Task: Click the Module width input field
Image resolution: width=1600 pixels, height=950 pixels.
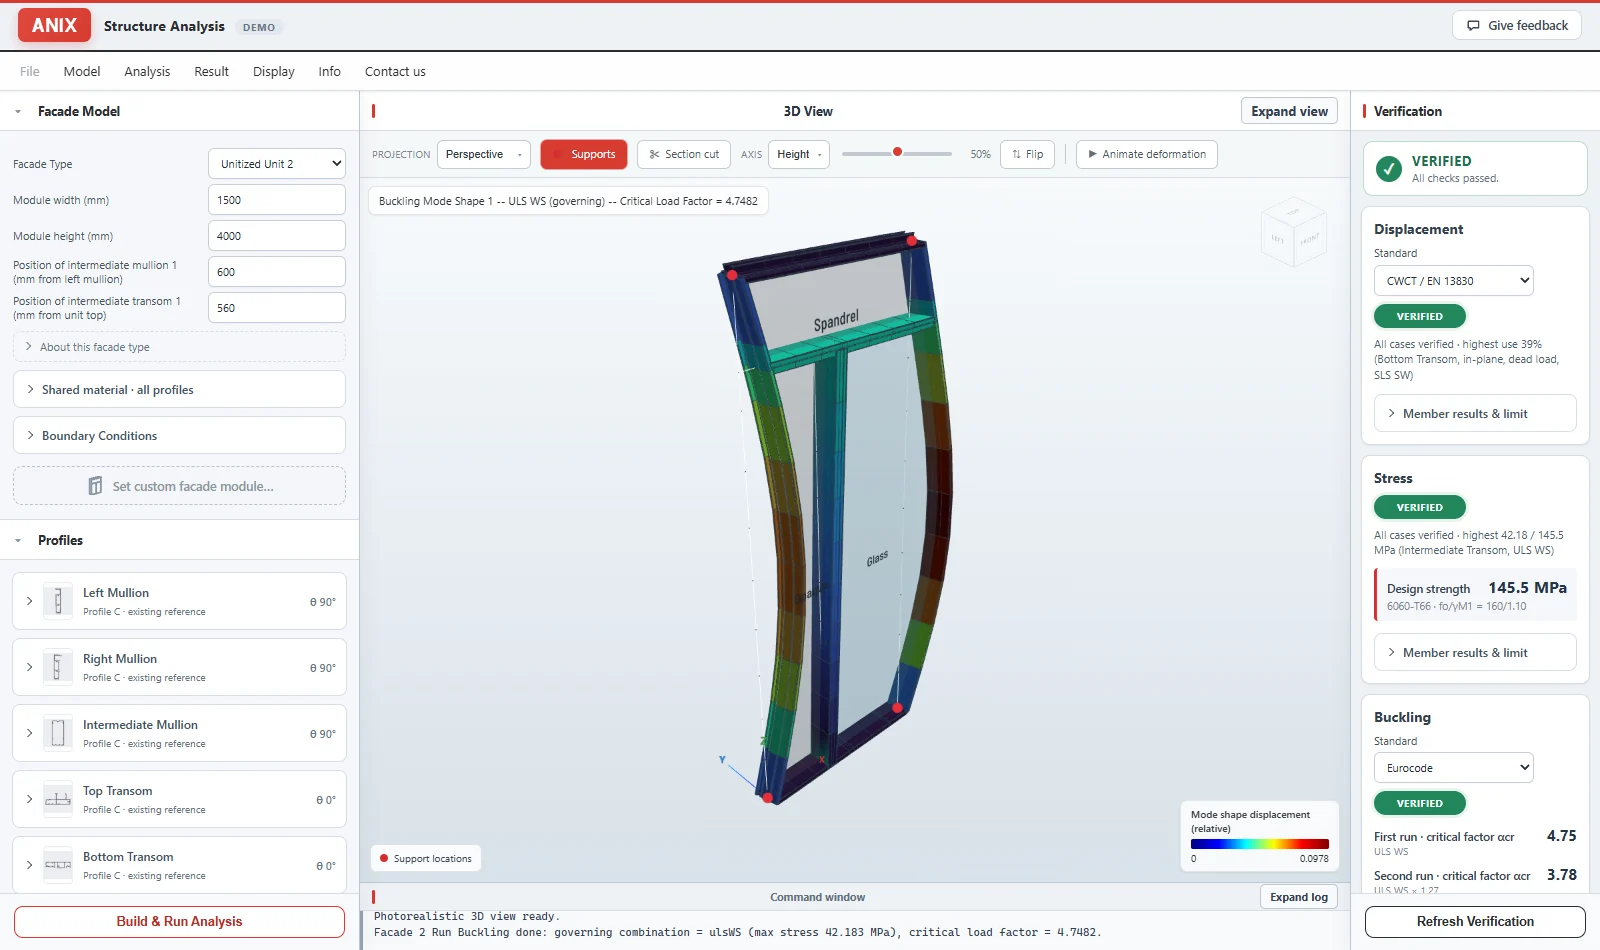Action: point(277,200)
